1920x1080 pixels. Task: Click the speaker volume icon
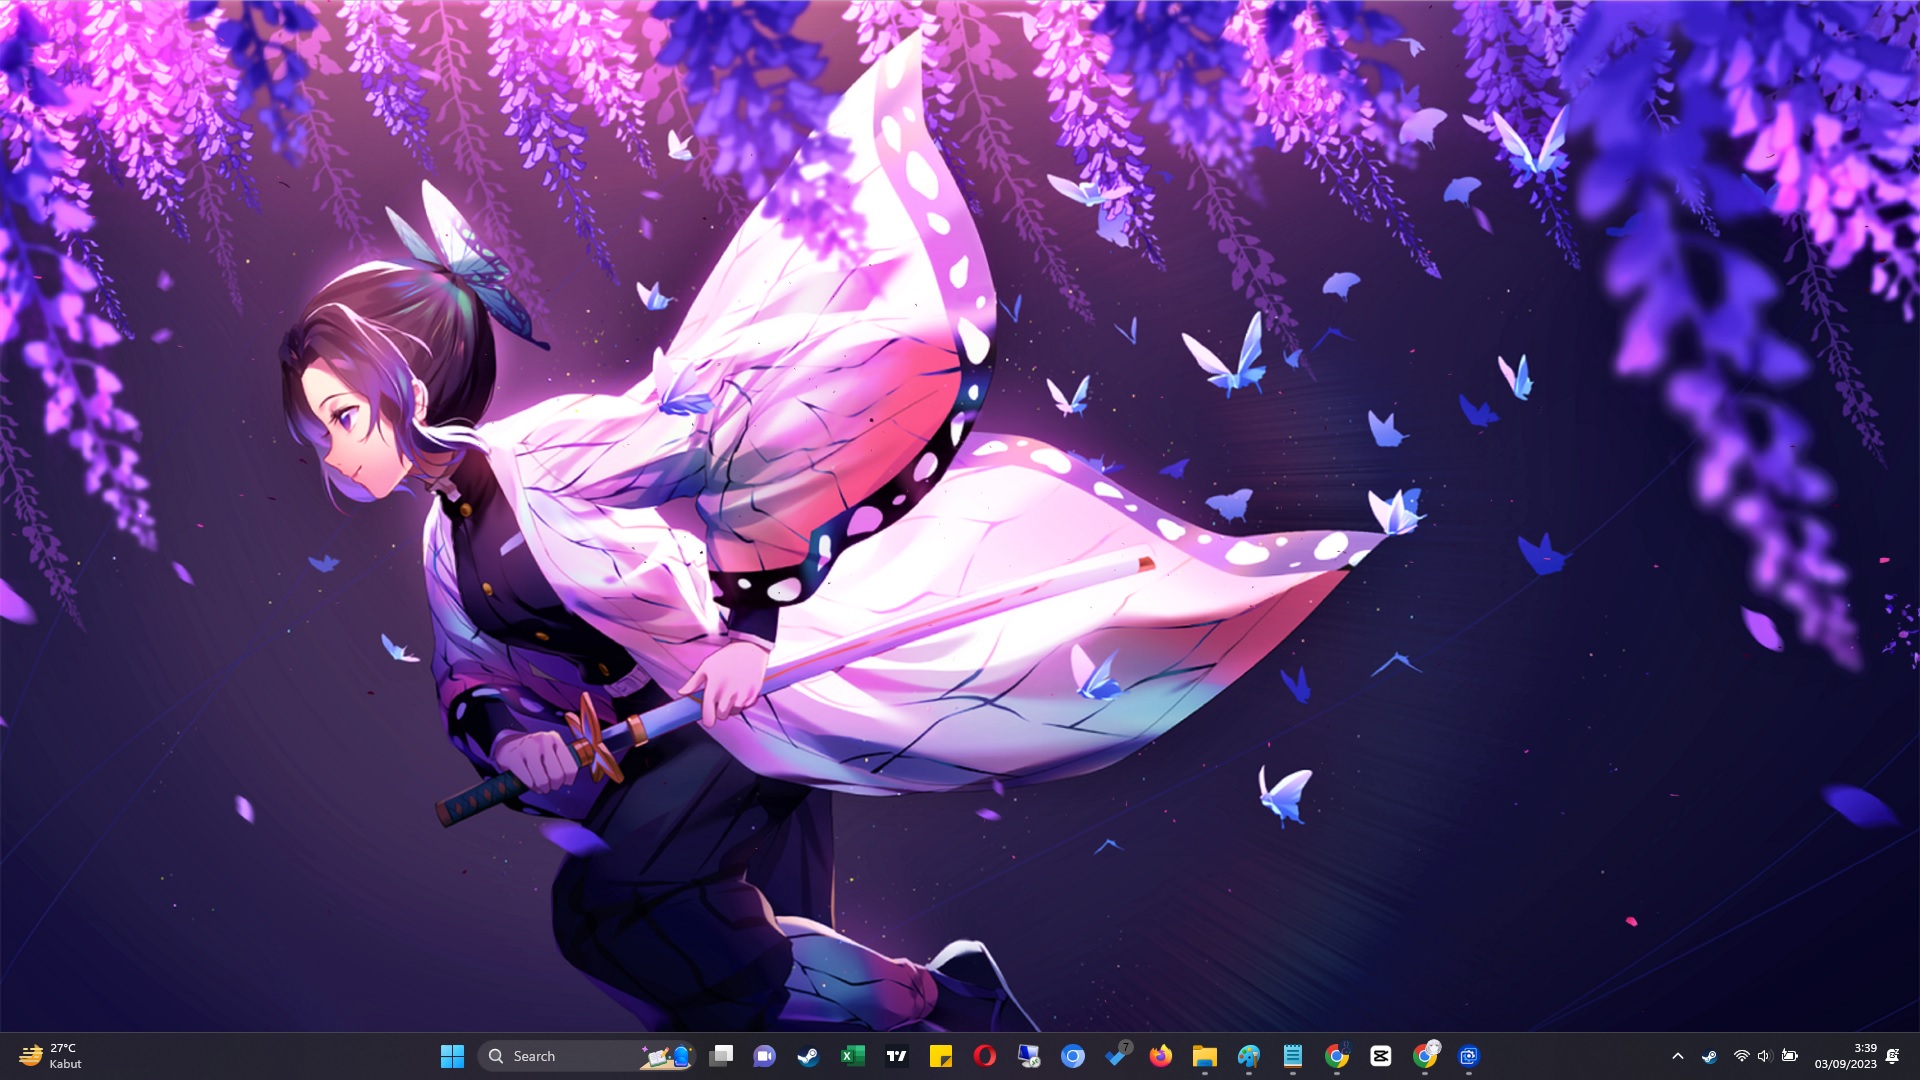click(x=1764, y=1056)
